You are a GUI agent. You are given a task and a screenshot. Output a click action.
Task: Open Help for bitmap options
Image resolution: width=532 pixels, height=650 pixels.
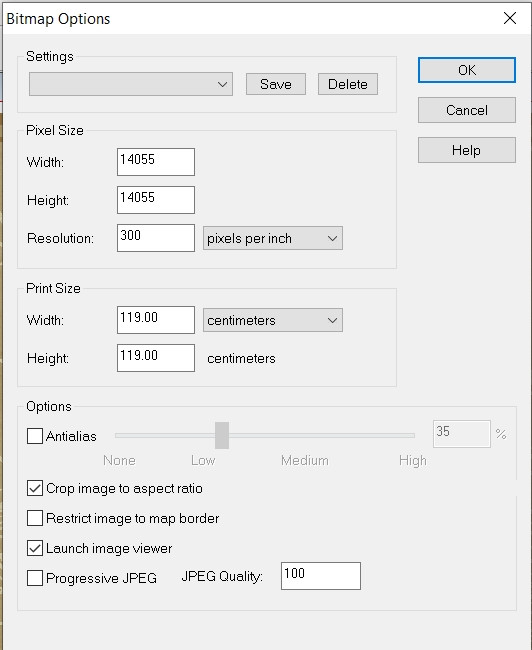(467, 150)
